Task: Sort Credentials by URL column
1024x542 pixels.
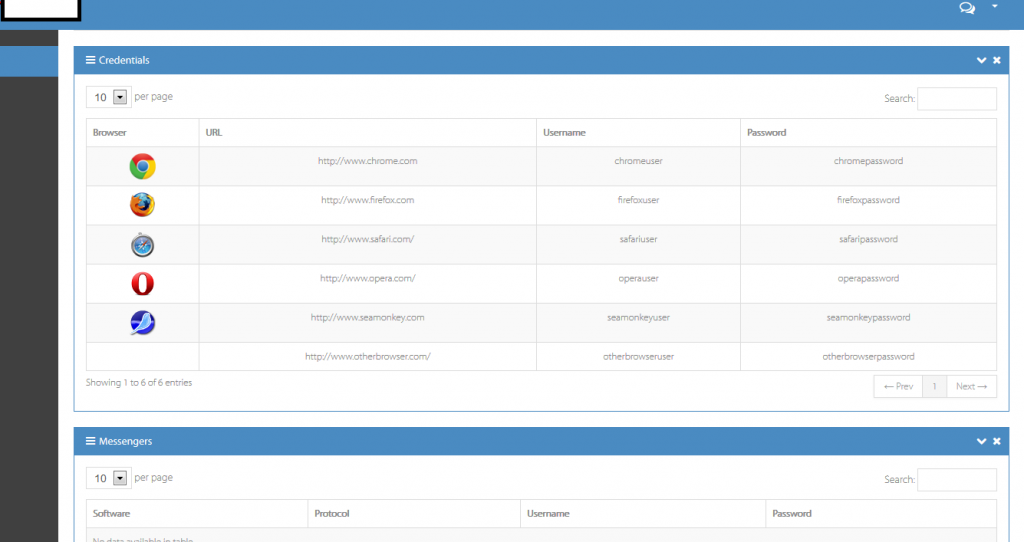Action: pos(368,133)
